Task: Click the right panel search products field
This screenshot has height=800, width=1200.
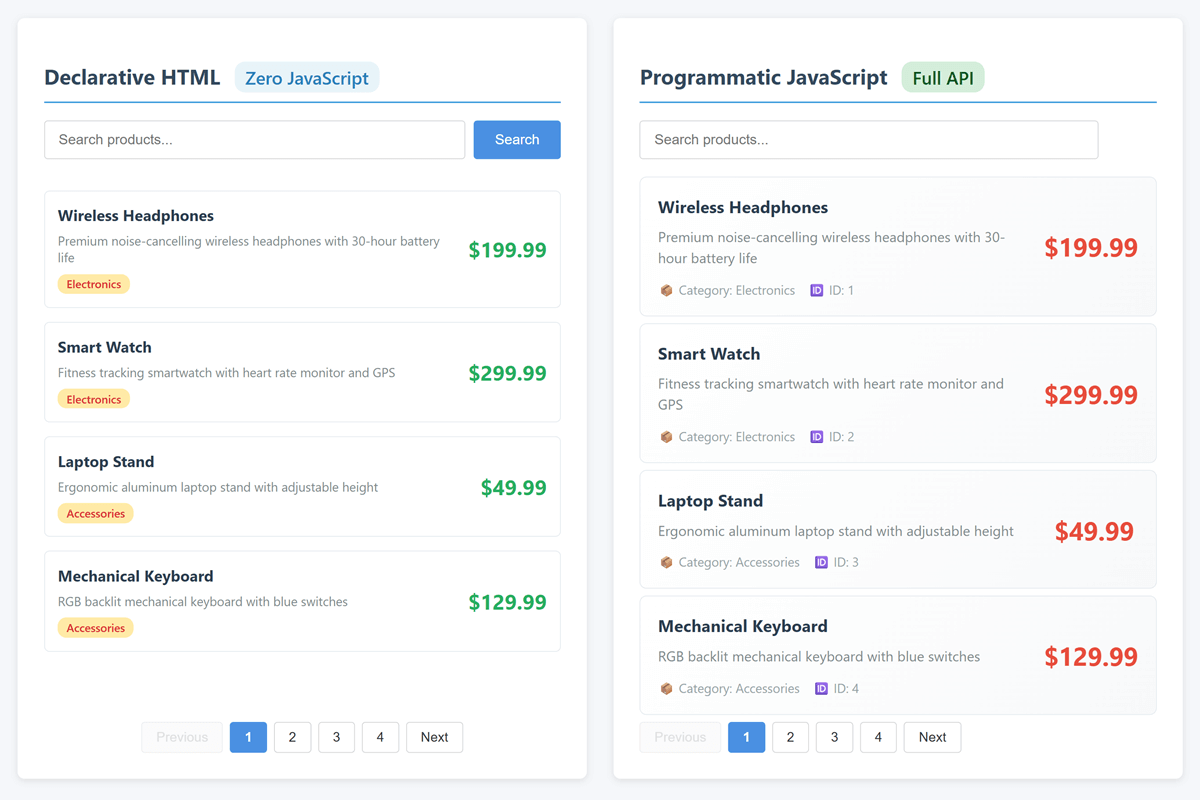Action: [868, 139]
